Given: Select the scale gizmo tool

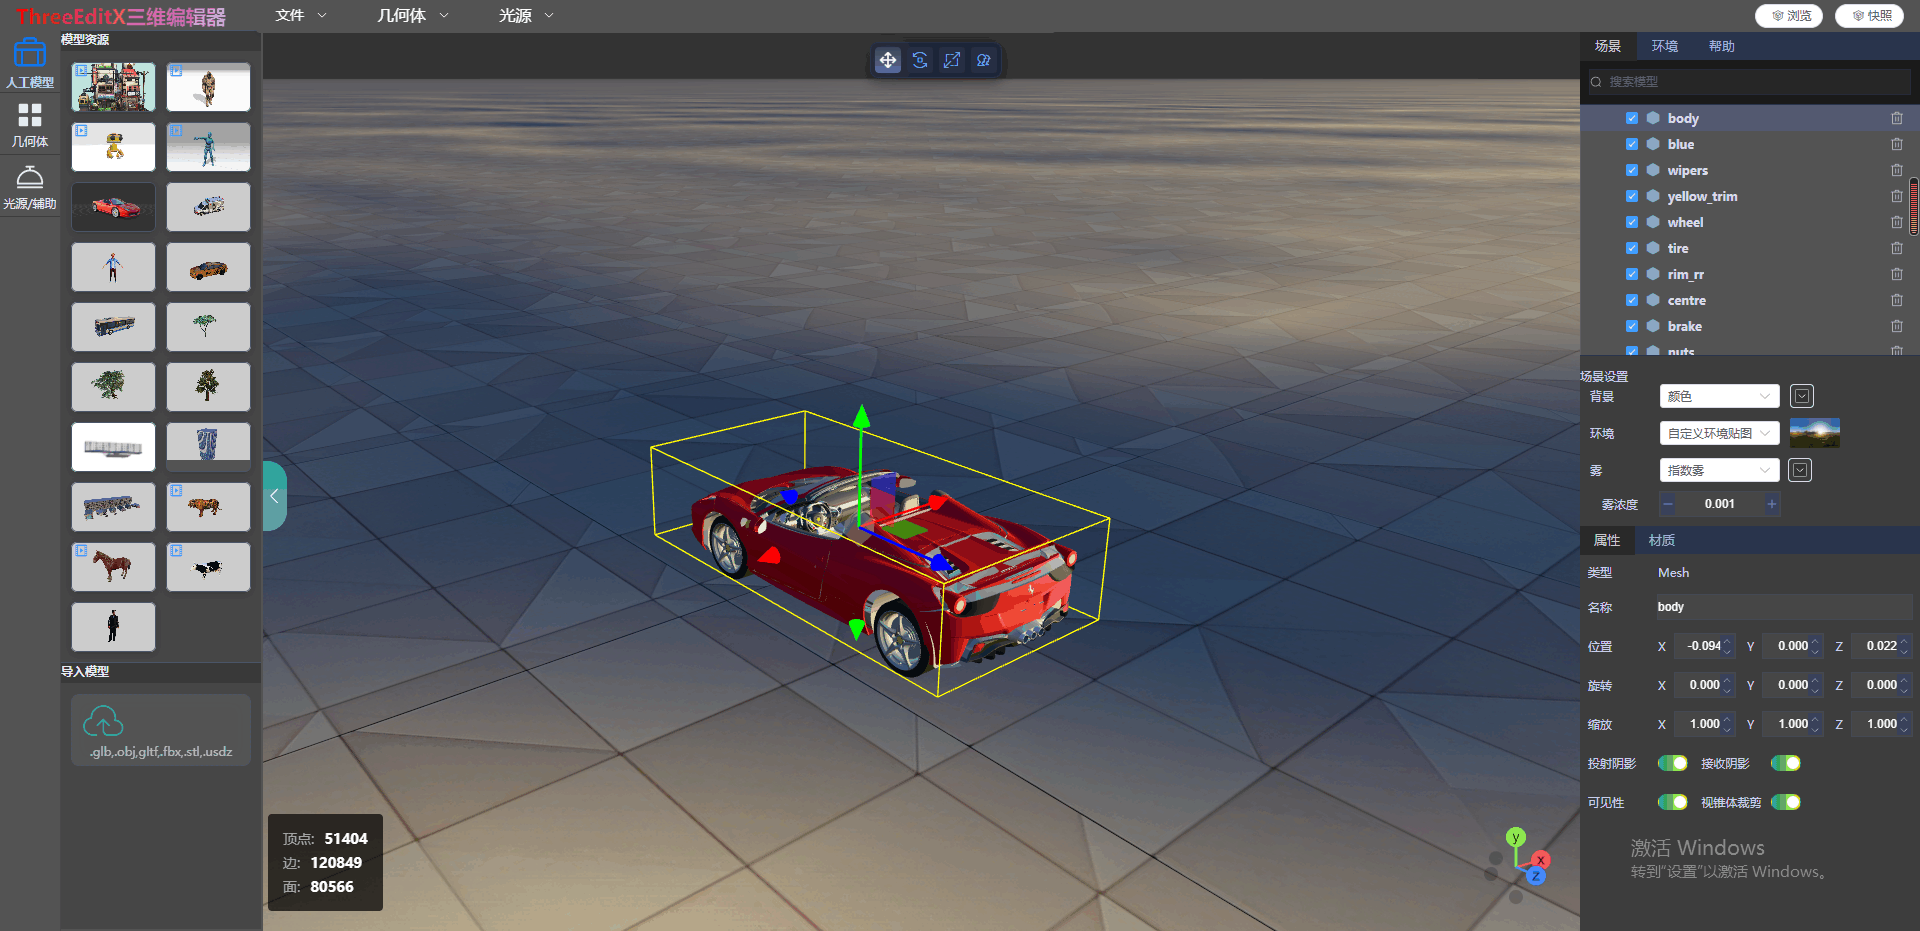Looking at the screenshot, I should pos(952,60).
